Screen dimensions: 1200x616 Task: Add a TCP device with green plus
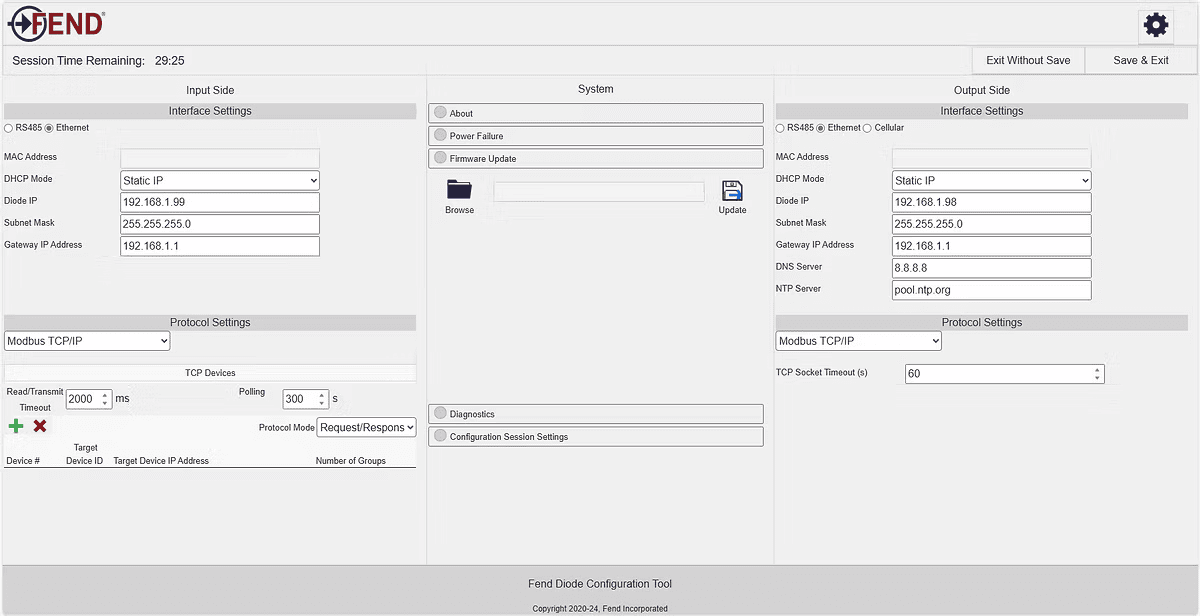tap(16, 426)
